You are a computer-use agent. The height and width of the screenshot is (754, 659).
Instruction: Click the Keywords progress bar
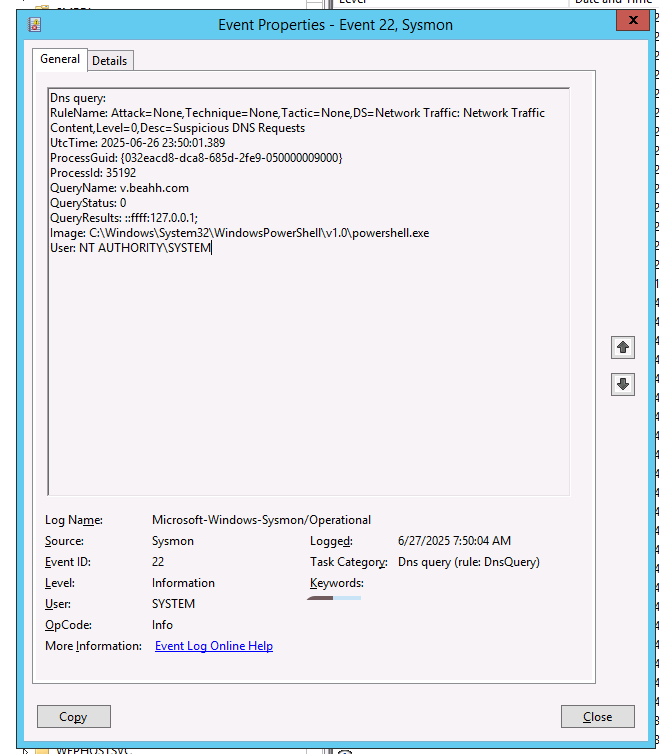[334, 598]
